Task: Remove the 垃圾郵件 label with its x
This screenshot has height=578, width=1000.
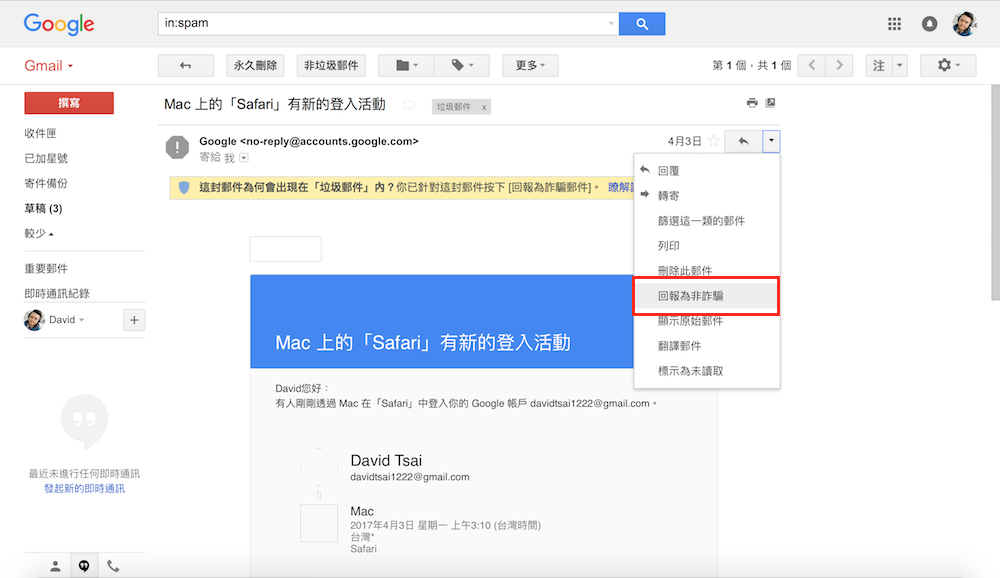Action: [x=484, y=107]
